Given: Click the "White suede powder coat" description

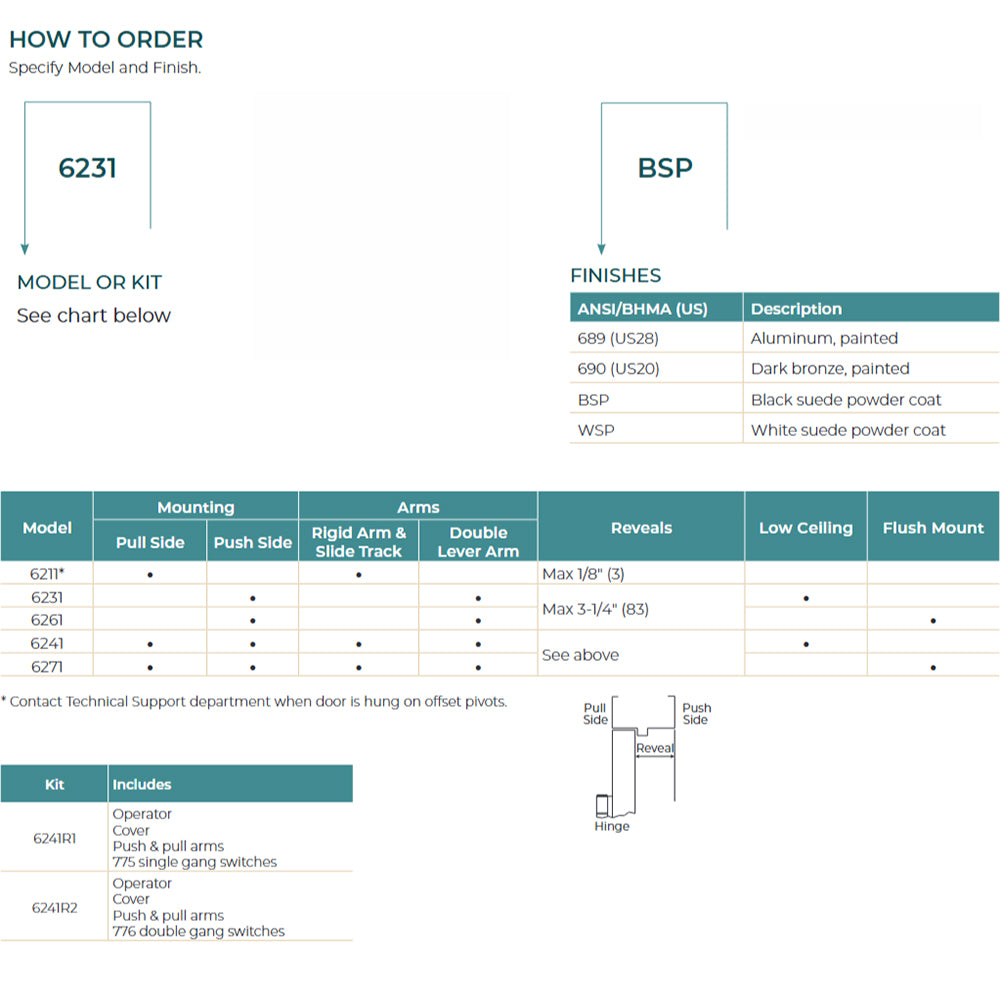Looking at the screenshot, I should click(848, 430).
